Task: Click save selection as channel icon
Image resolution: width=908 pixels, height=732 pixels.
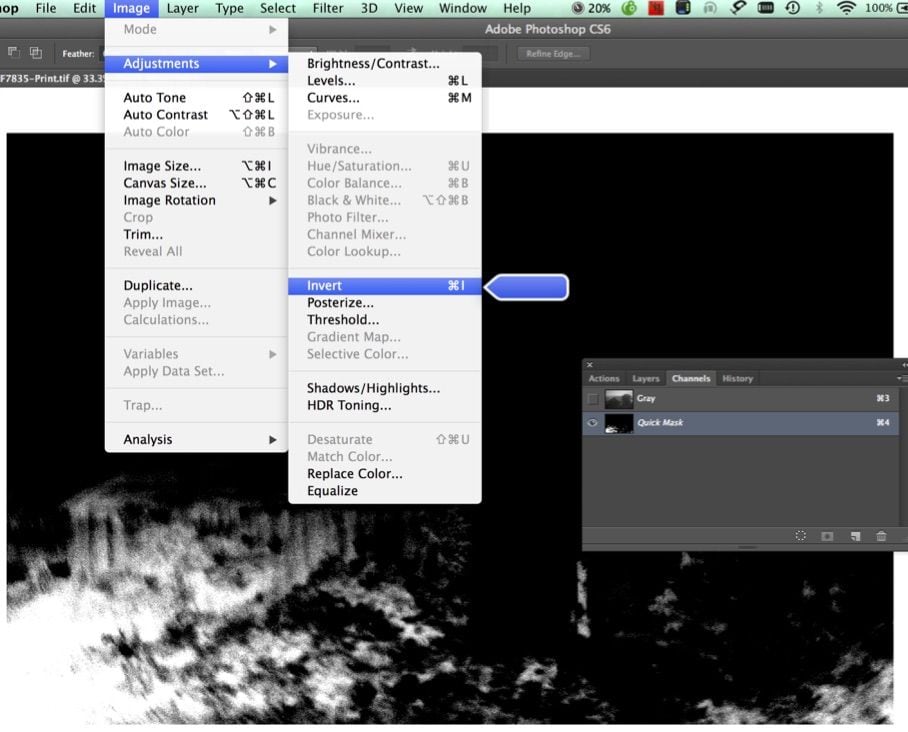Action: coord(827,536)
